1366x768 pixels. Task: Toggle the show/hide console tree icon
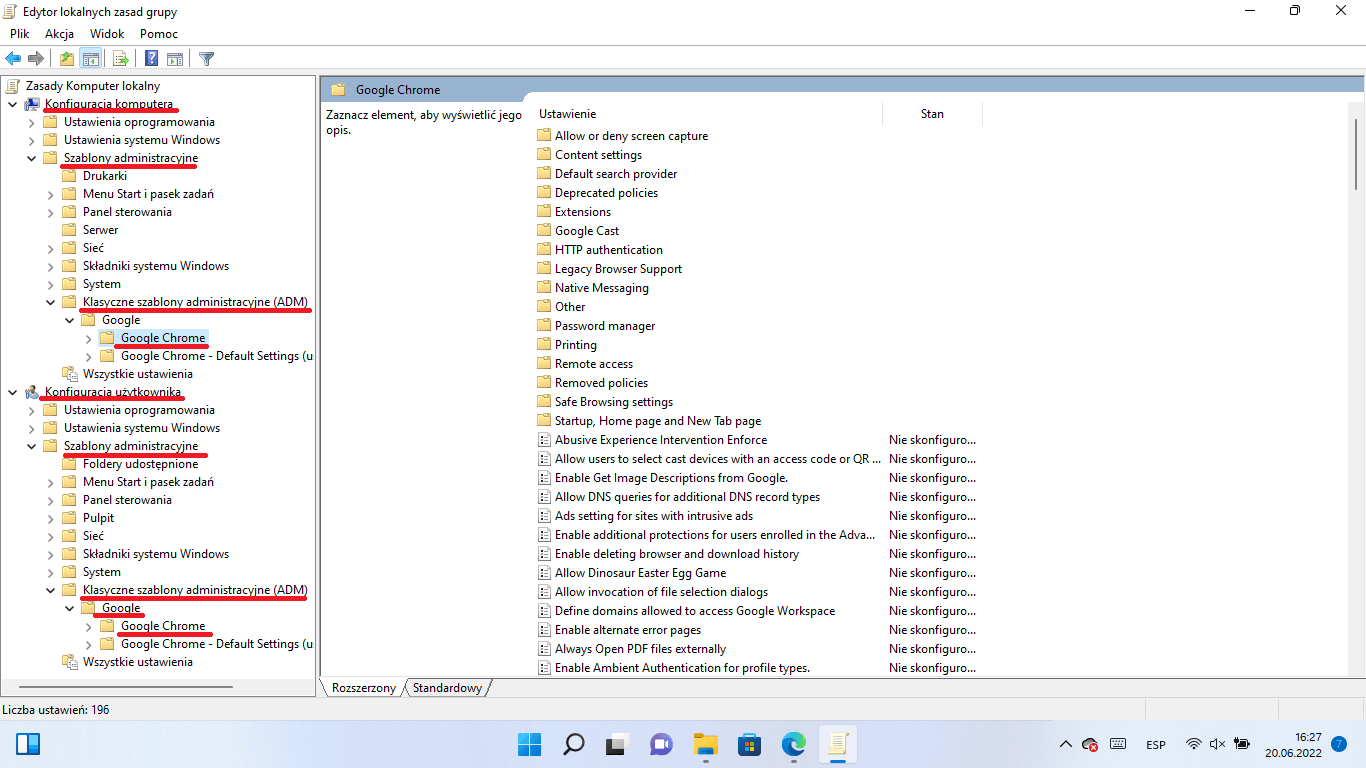(x=91, y=58)
